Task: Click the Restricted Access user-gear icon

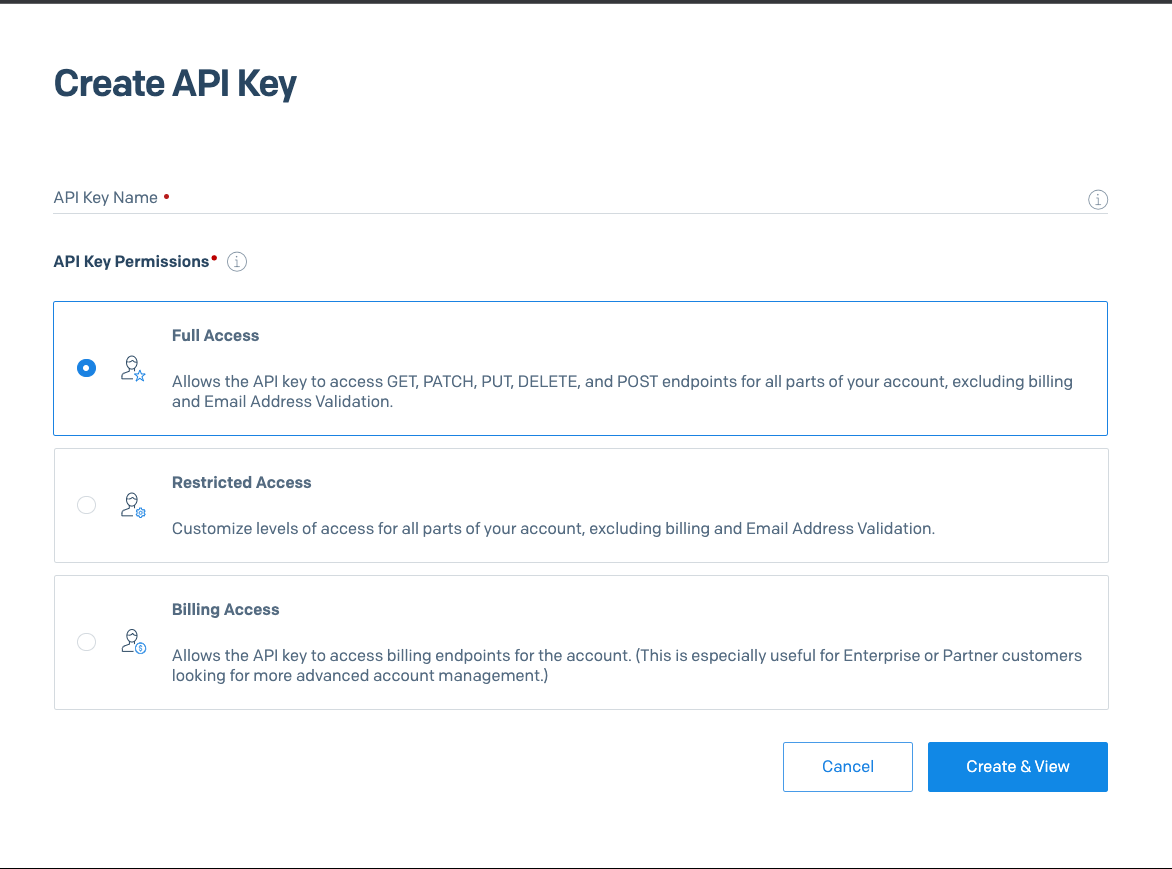Action: (133, 505)
